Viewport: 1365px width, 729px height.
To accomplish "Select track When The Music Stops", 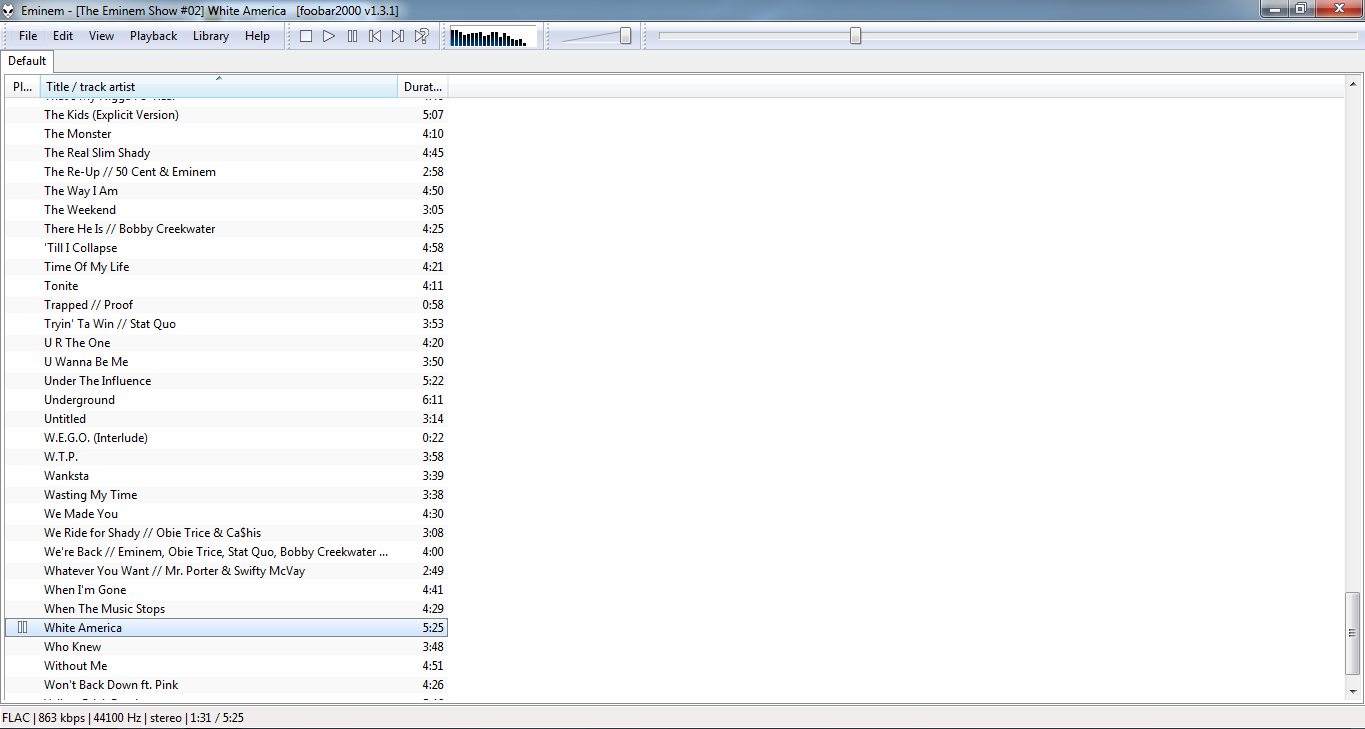I will tap(226, 609).
